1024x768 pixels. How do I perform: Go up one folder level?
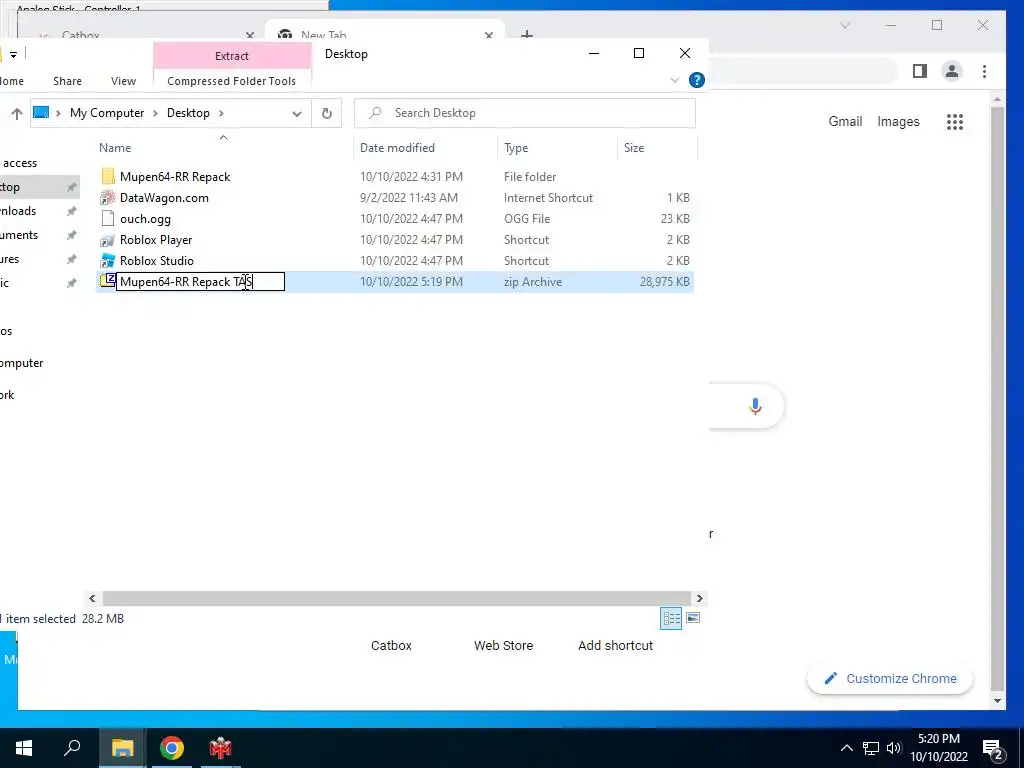17,114
